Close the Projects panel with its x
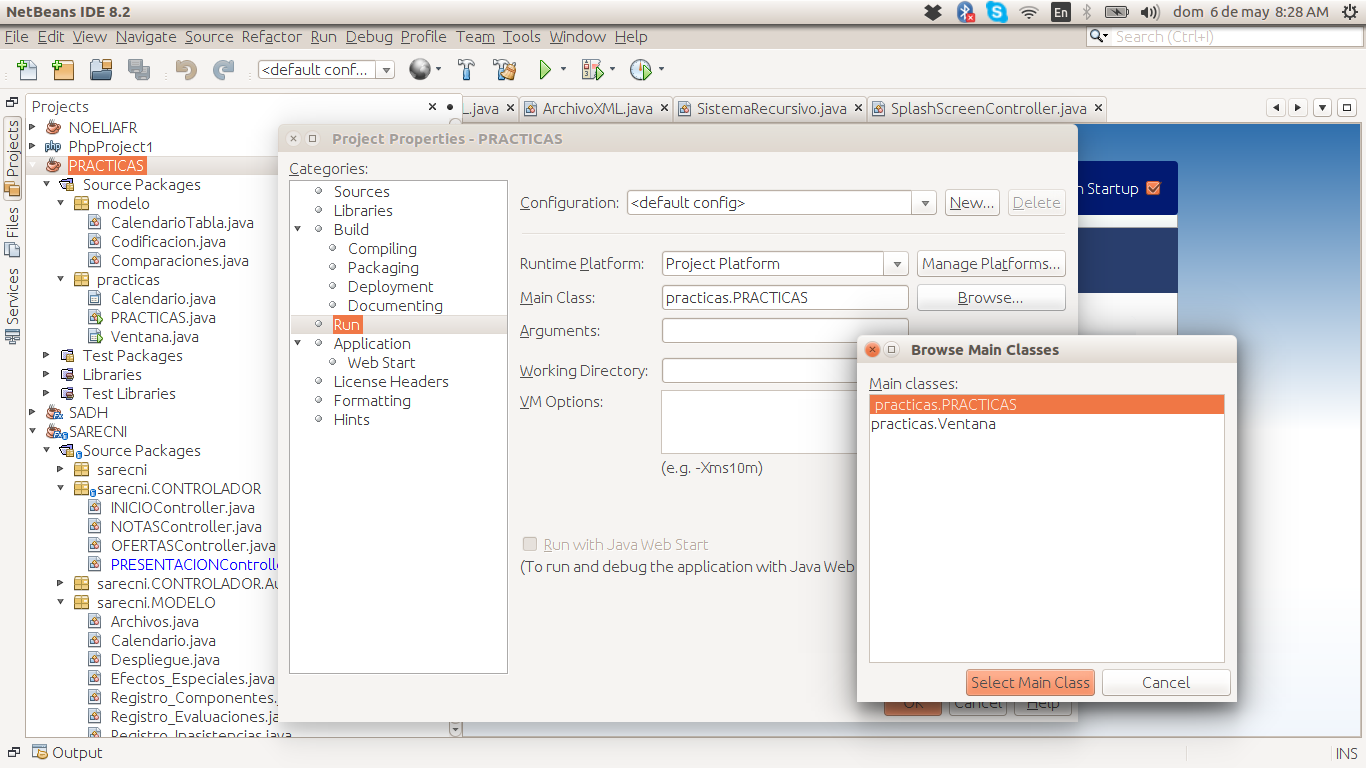This screenshot has height=768, width=1366. pyautogui.click(x=432, y=107)
